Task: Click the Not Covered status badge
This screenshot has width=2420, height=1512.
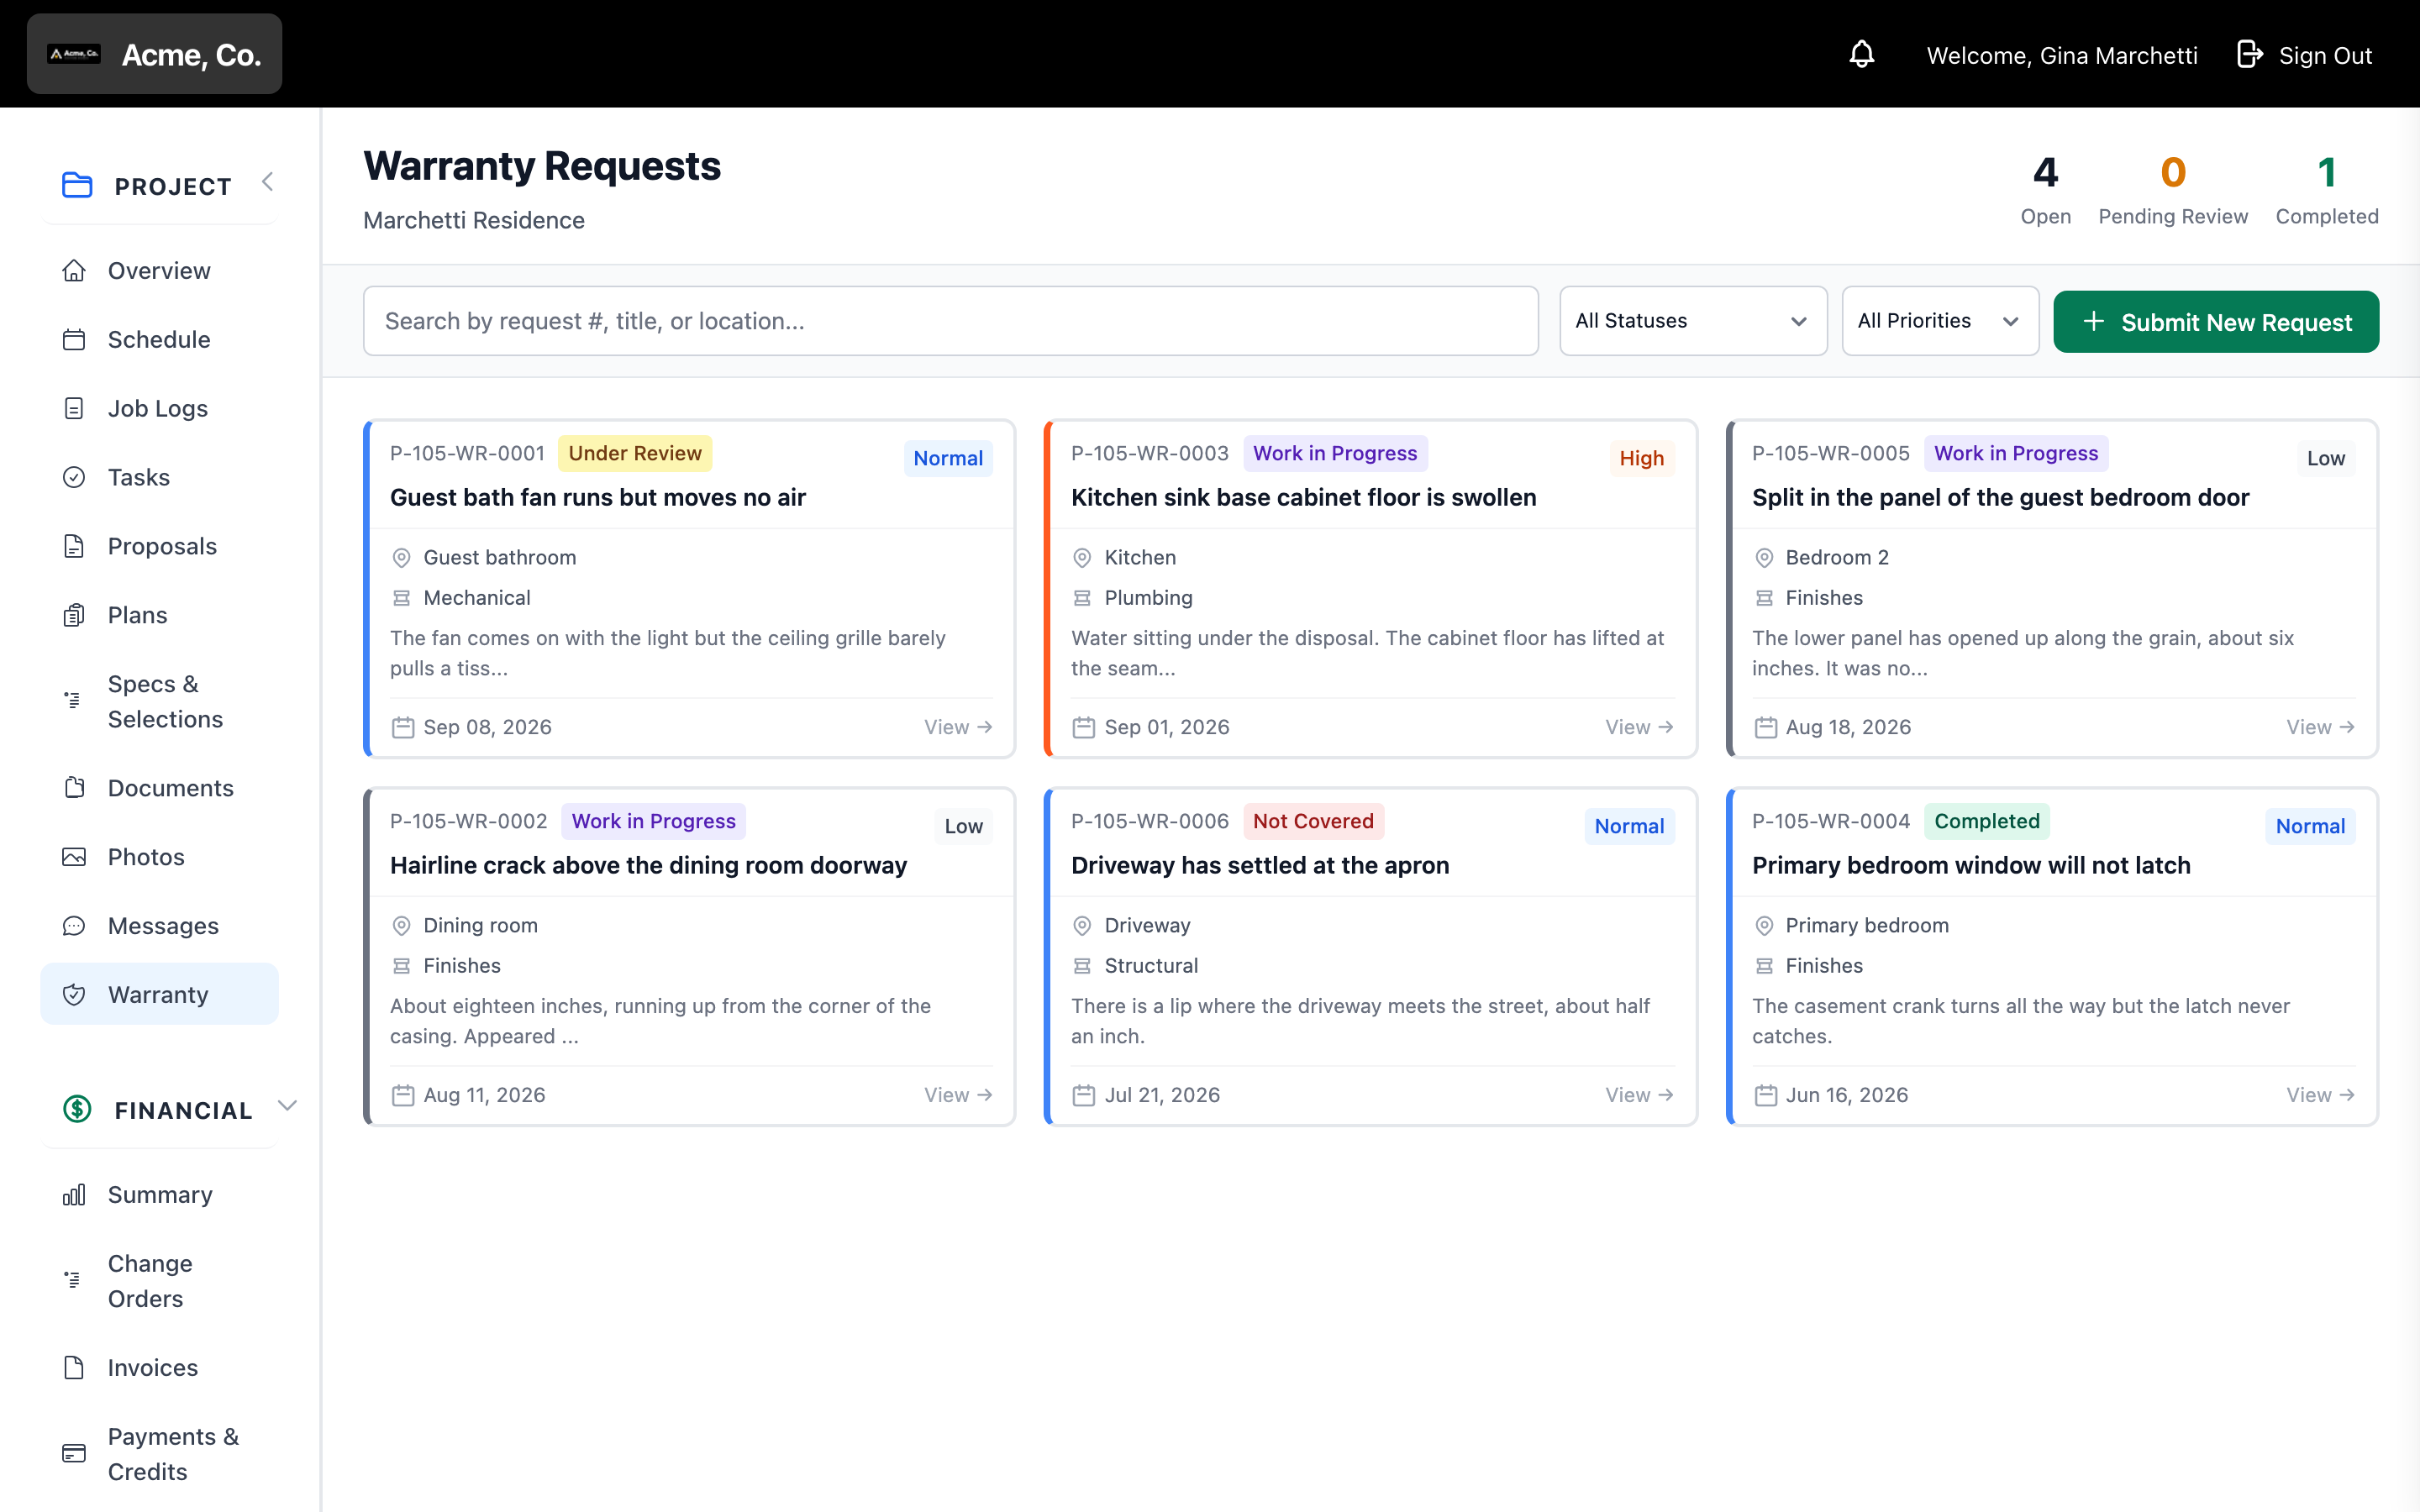Action: [x=1313, y=822]
